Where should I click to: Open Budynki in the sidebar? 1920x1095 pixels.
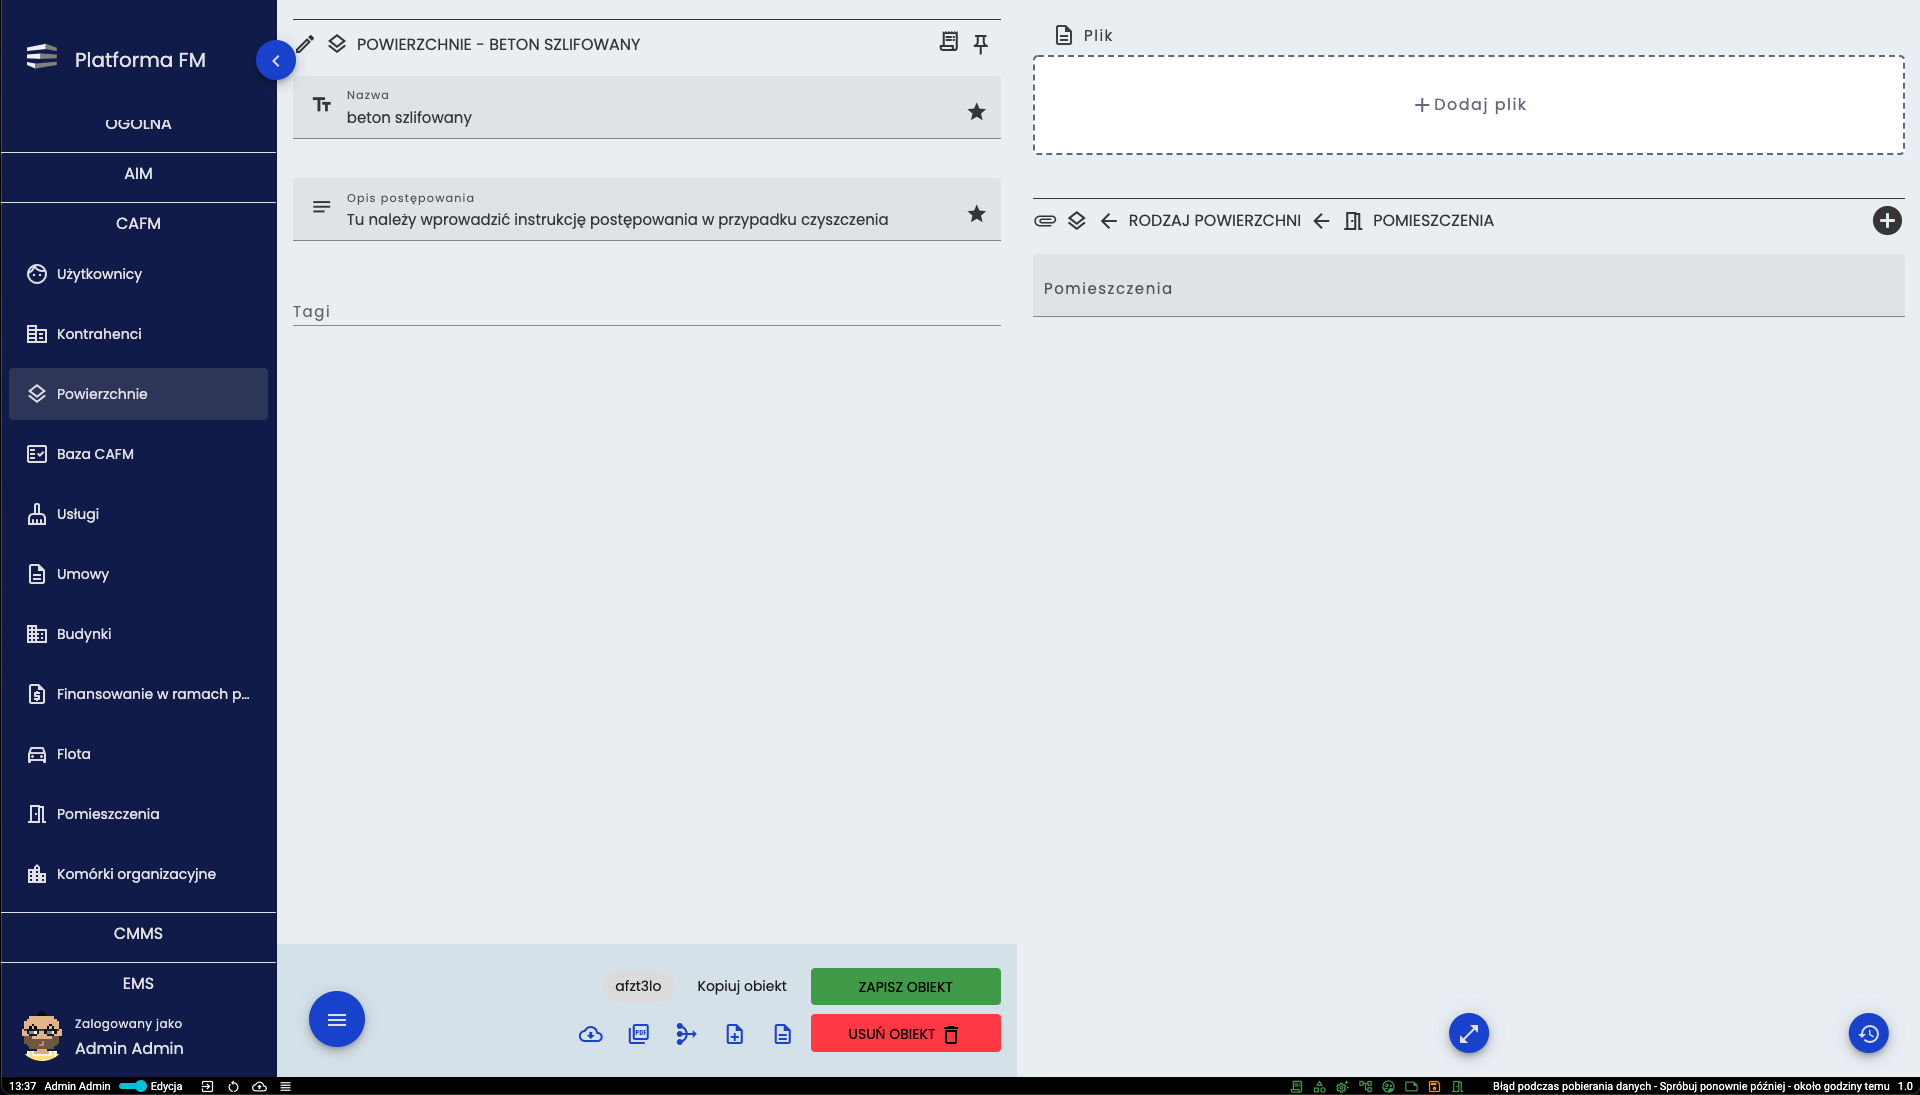[x=138, y=634]
